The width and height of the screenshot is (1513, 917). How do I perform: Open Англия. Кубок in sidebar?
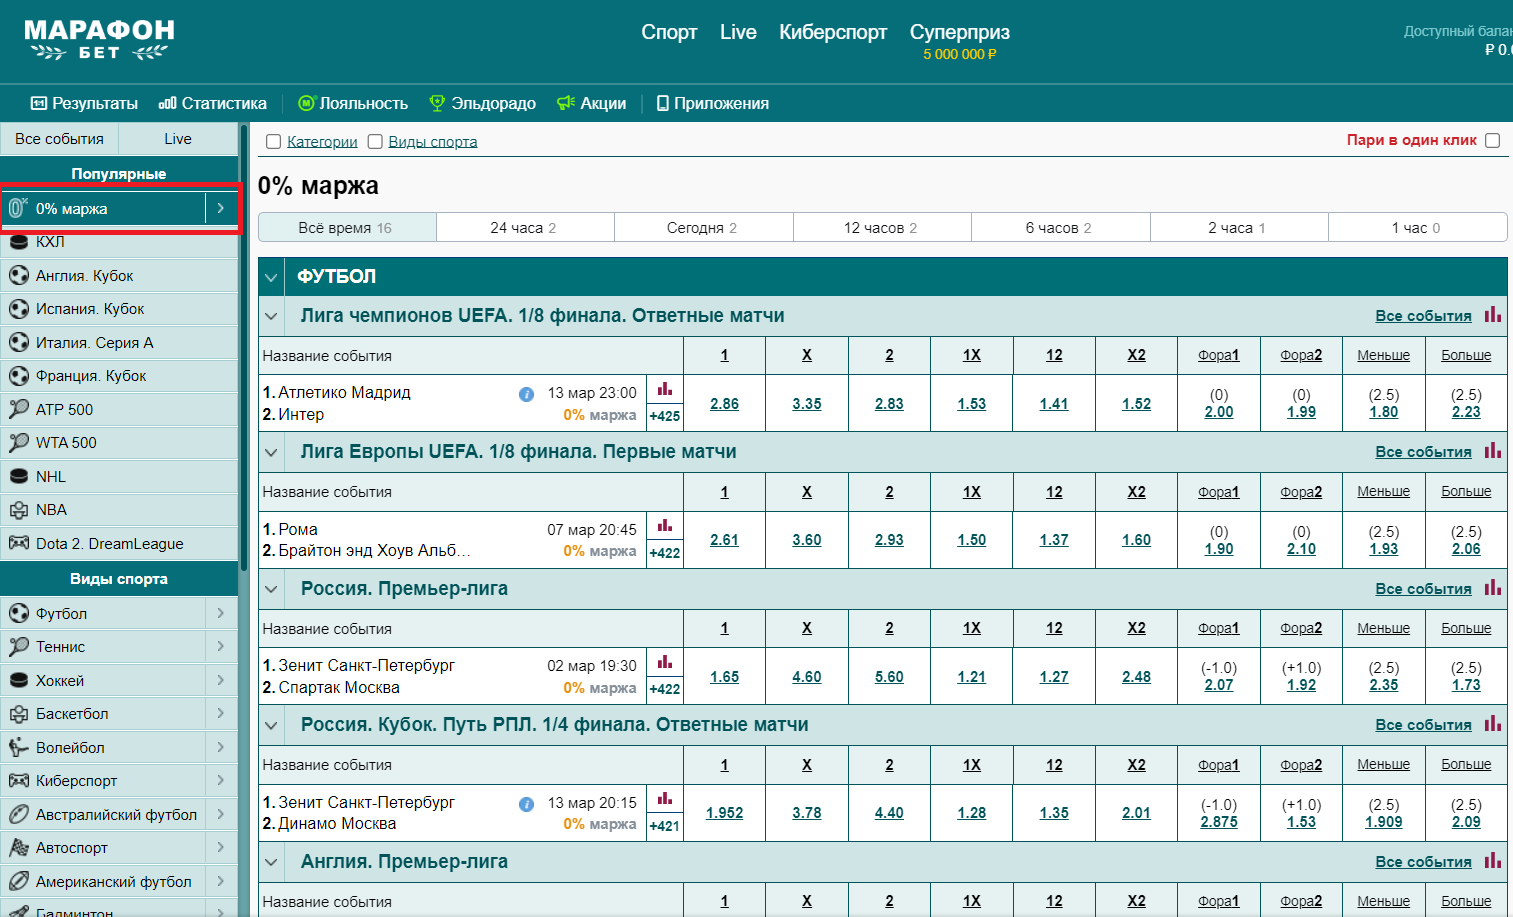pyautogui.click(x=119, y=275)
